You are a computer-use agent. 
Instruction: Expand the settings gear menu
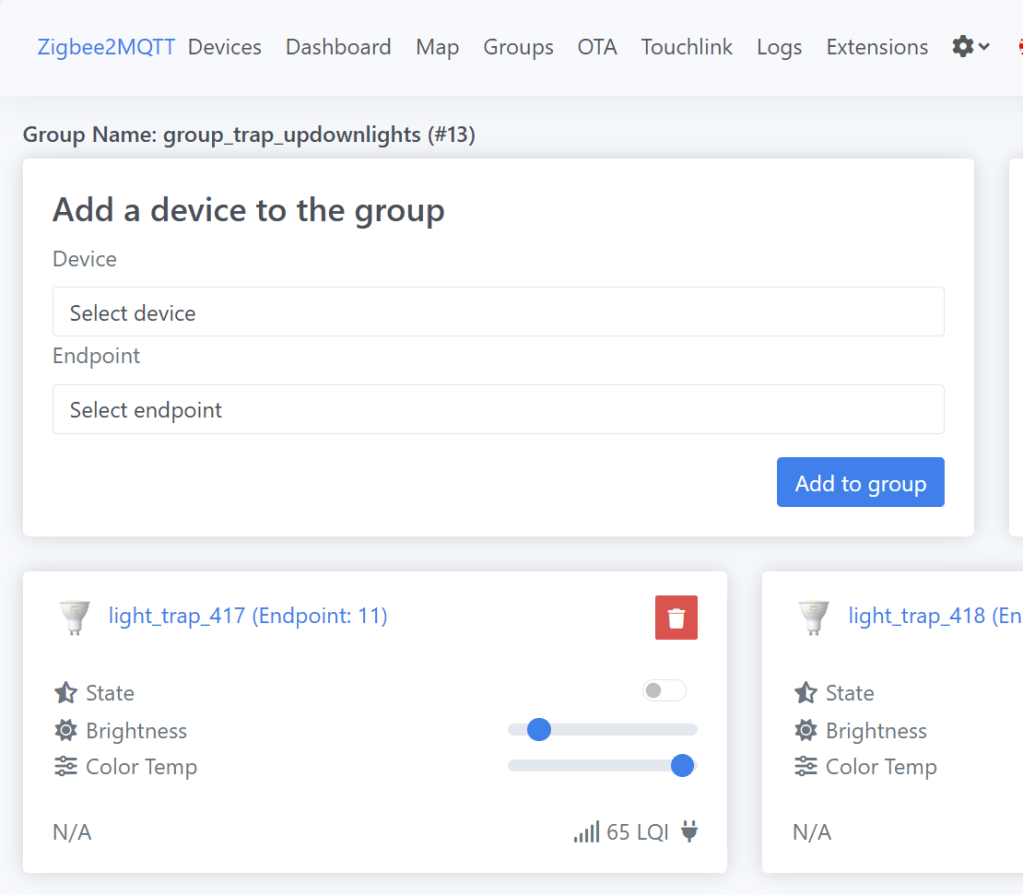coord(970,47)
